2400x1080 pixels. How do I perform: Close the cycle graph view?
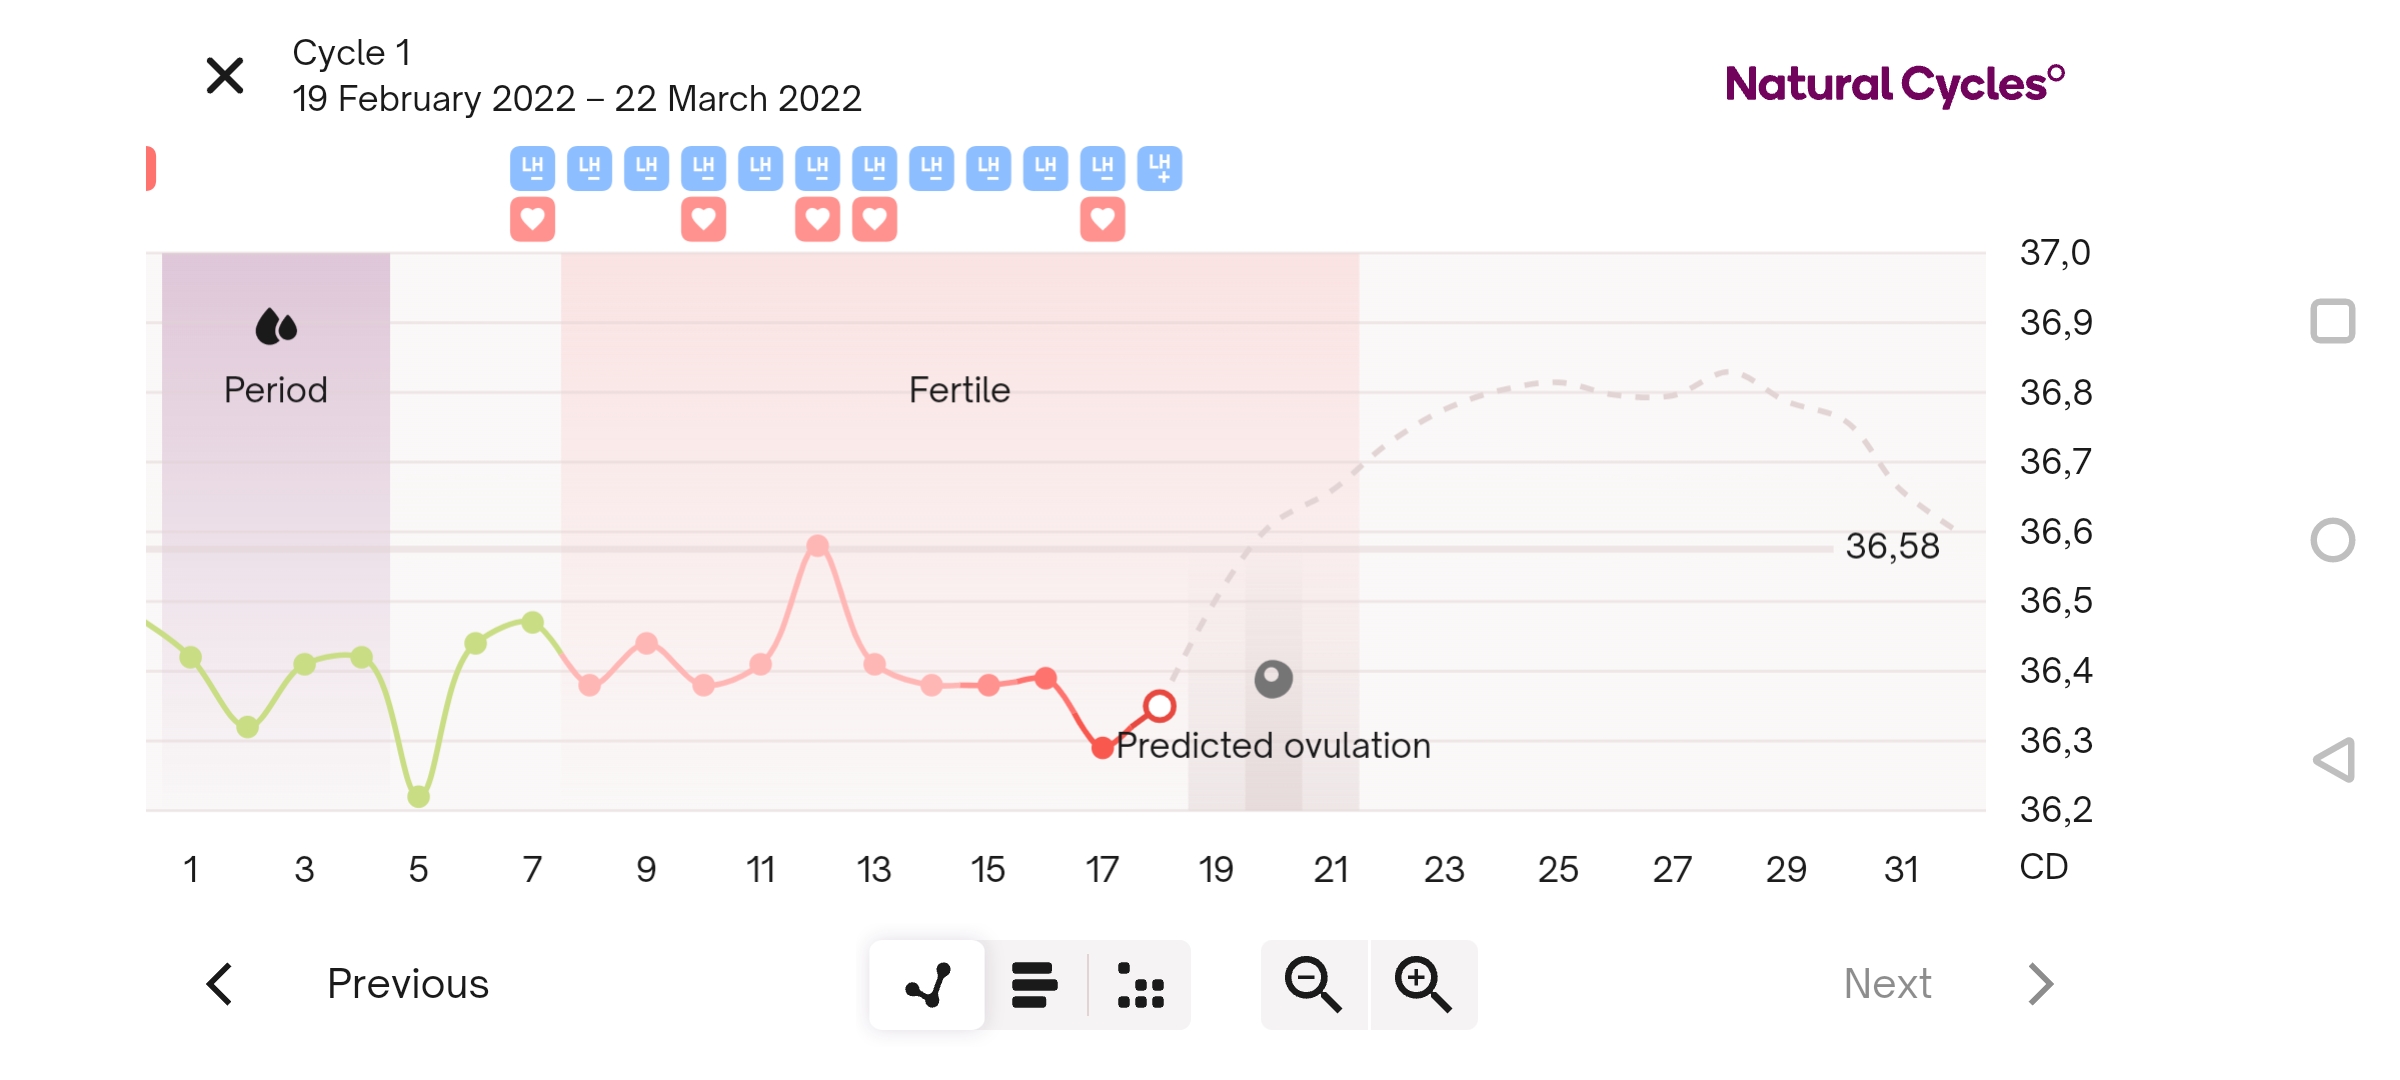[225, 76]
